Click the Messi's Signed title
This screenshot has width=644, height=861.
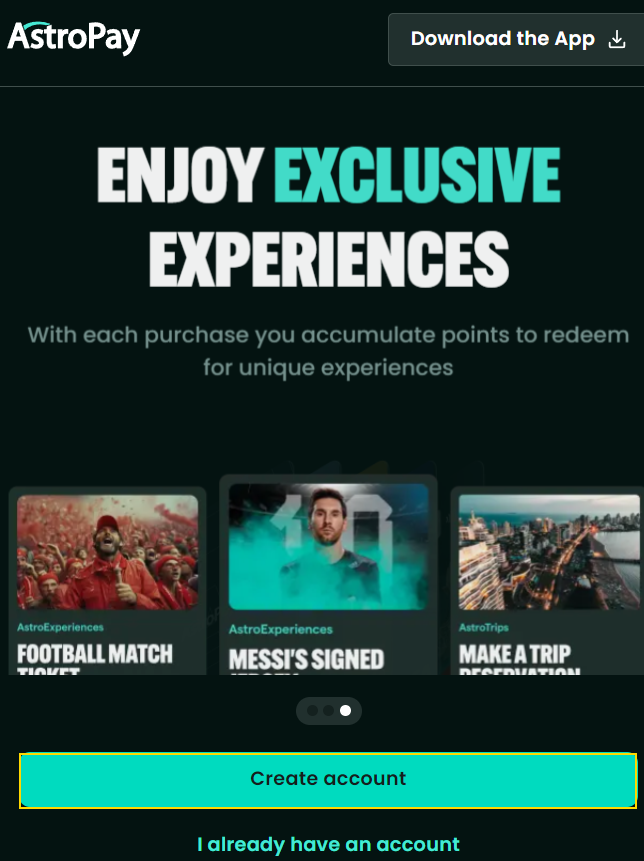point(306,661)
